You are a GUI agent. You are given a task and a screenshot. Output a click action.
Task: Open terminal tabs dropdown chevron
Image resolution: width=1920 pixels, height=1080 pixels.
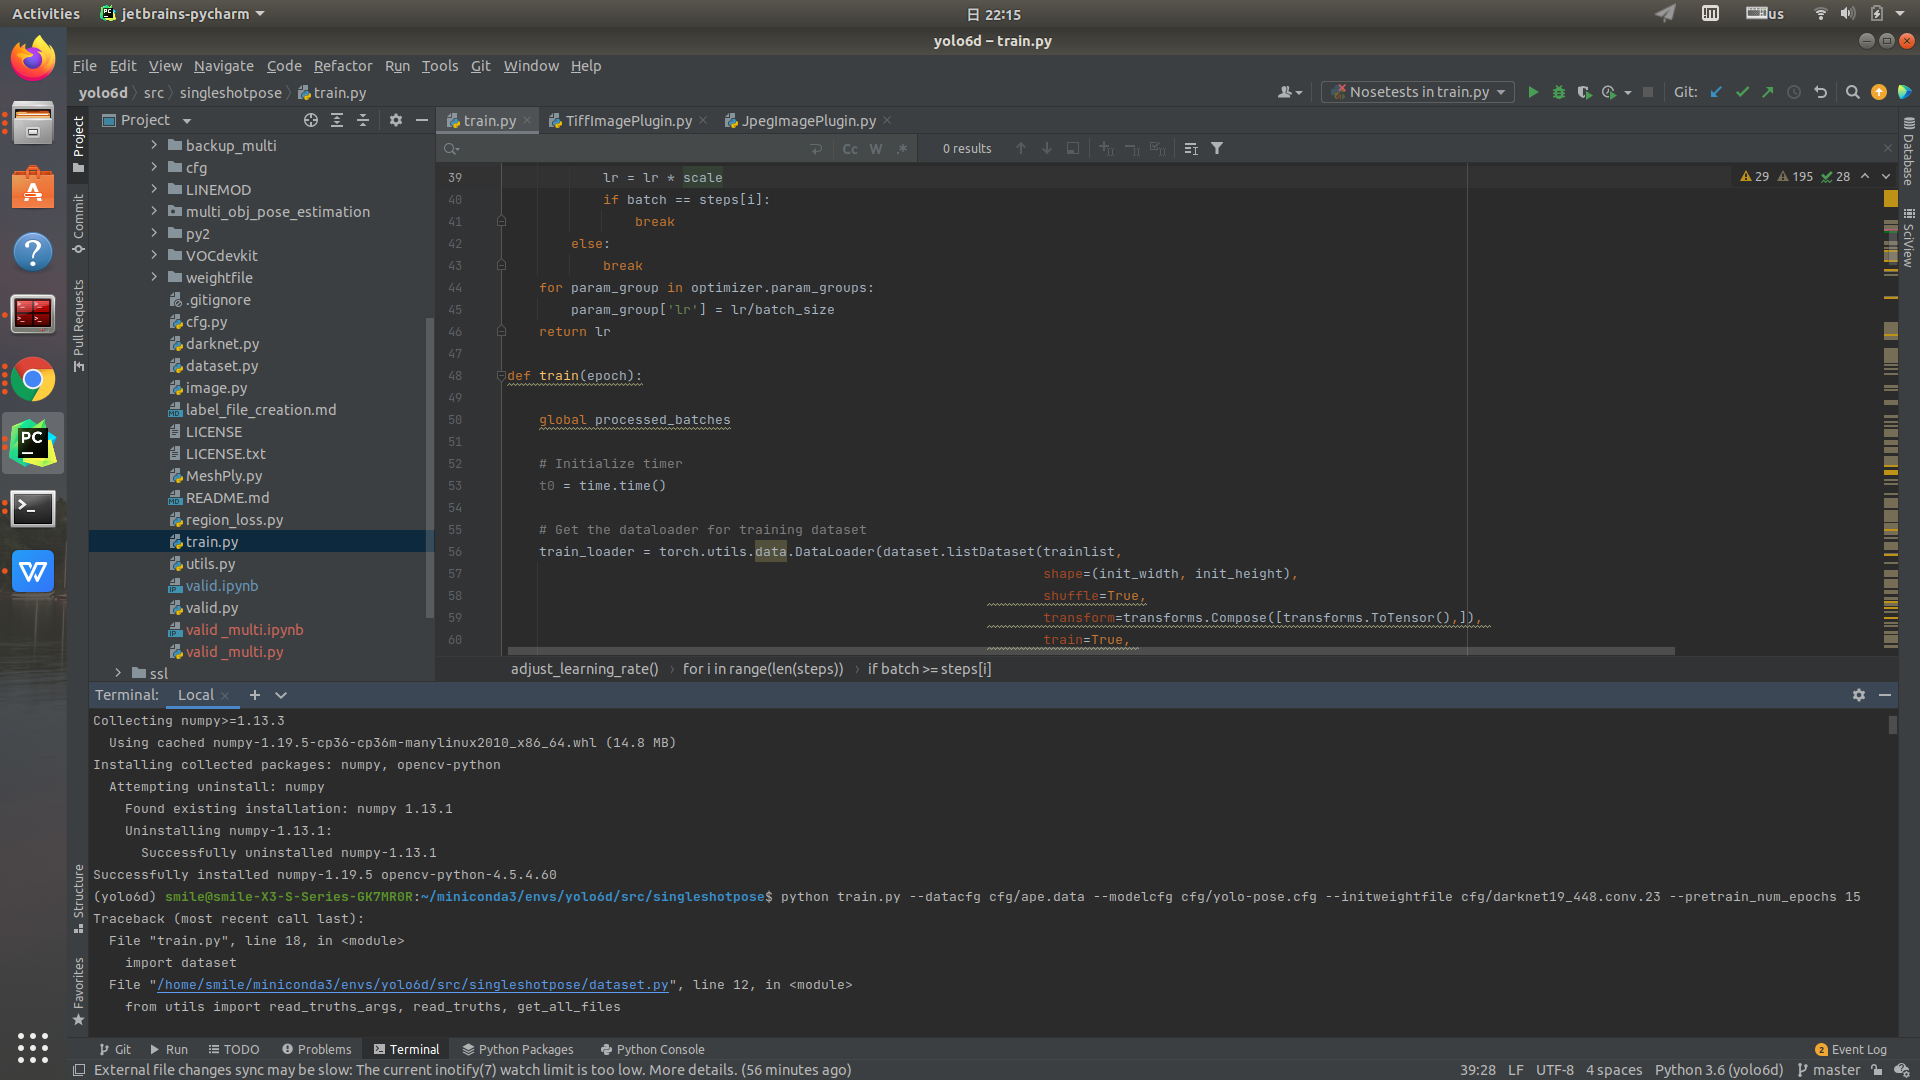[x=281, y=695]
